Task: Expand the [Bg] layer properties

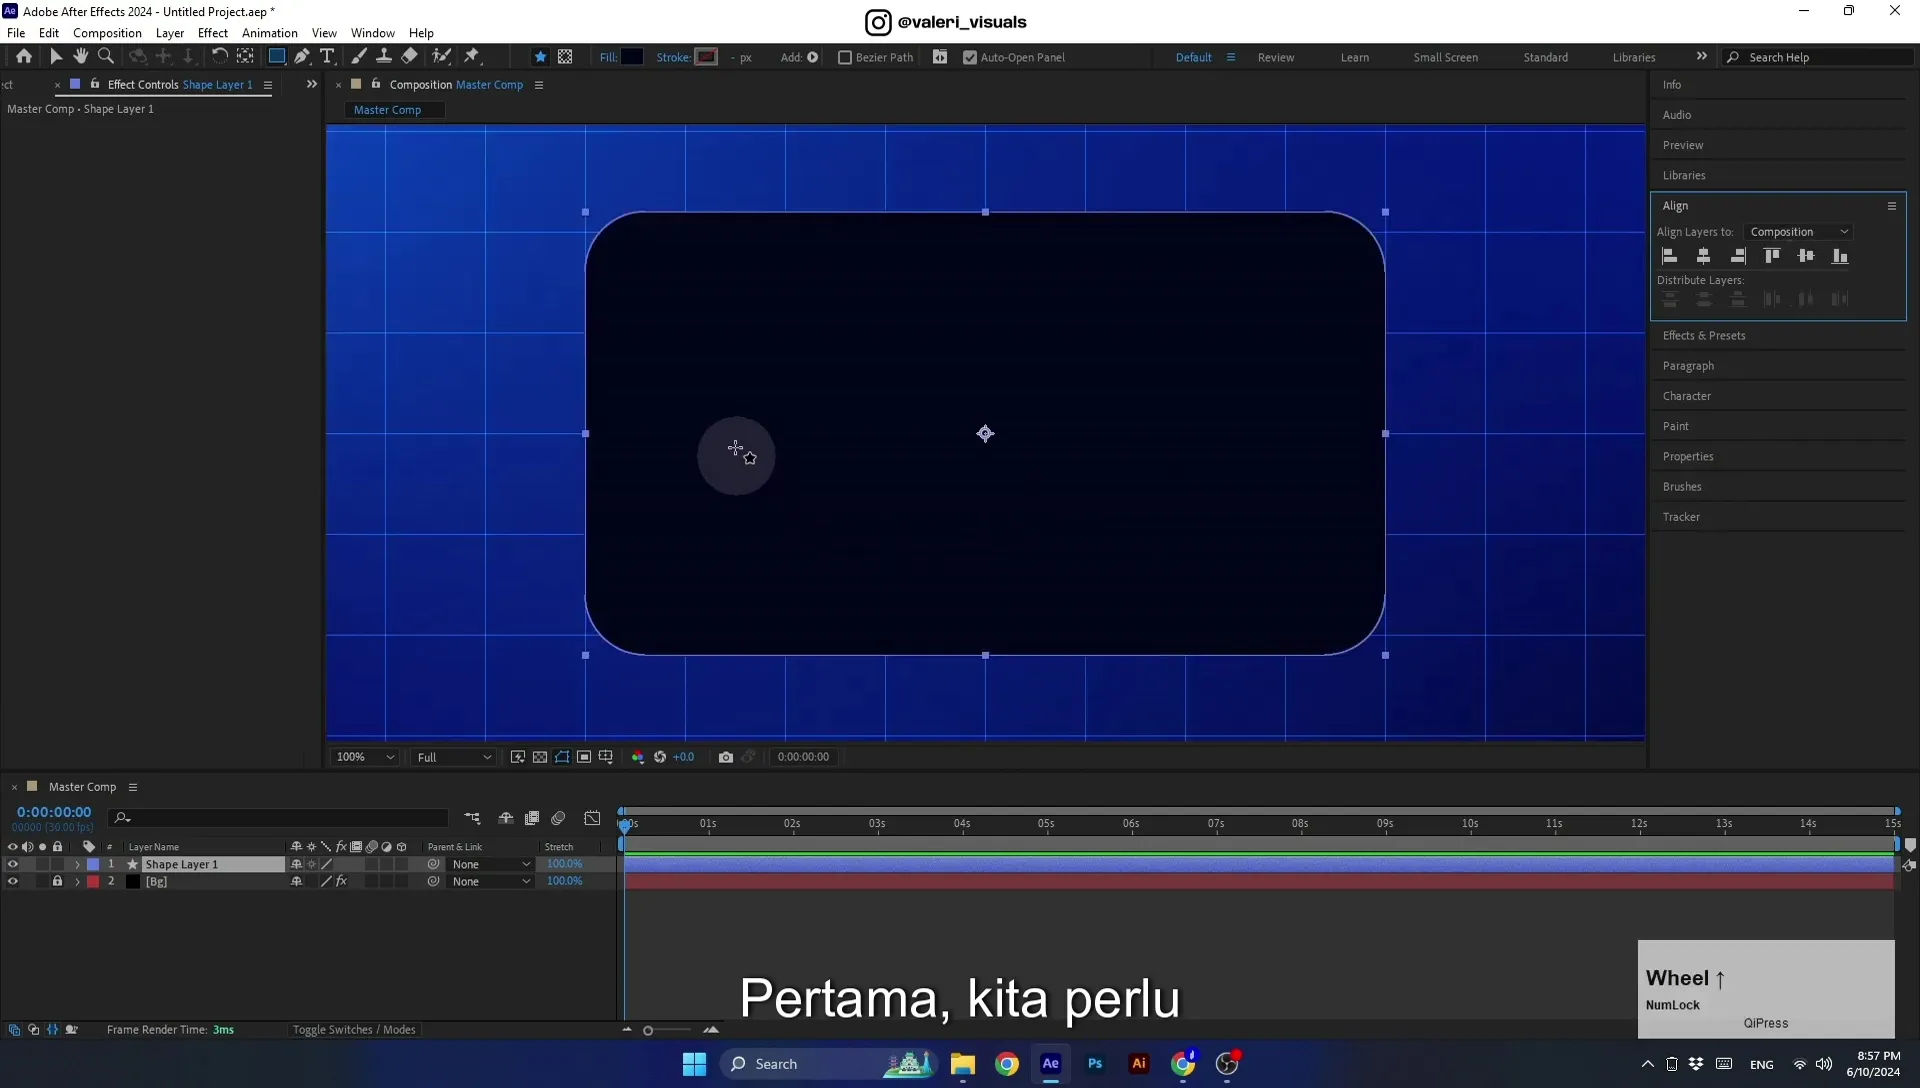Action: 77,881
